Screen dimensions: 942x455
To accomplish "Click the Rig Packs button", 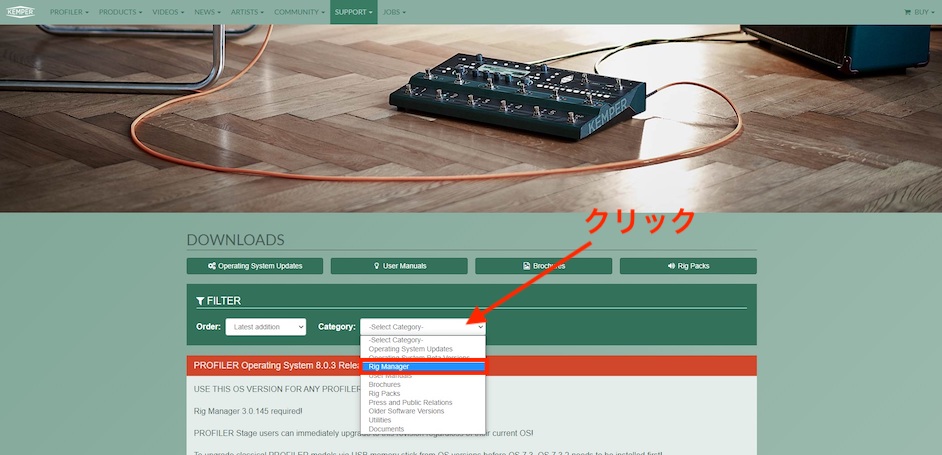I will point(688,266).
